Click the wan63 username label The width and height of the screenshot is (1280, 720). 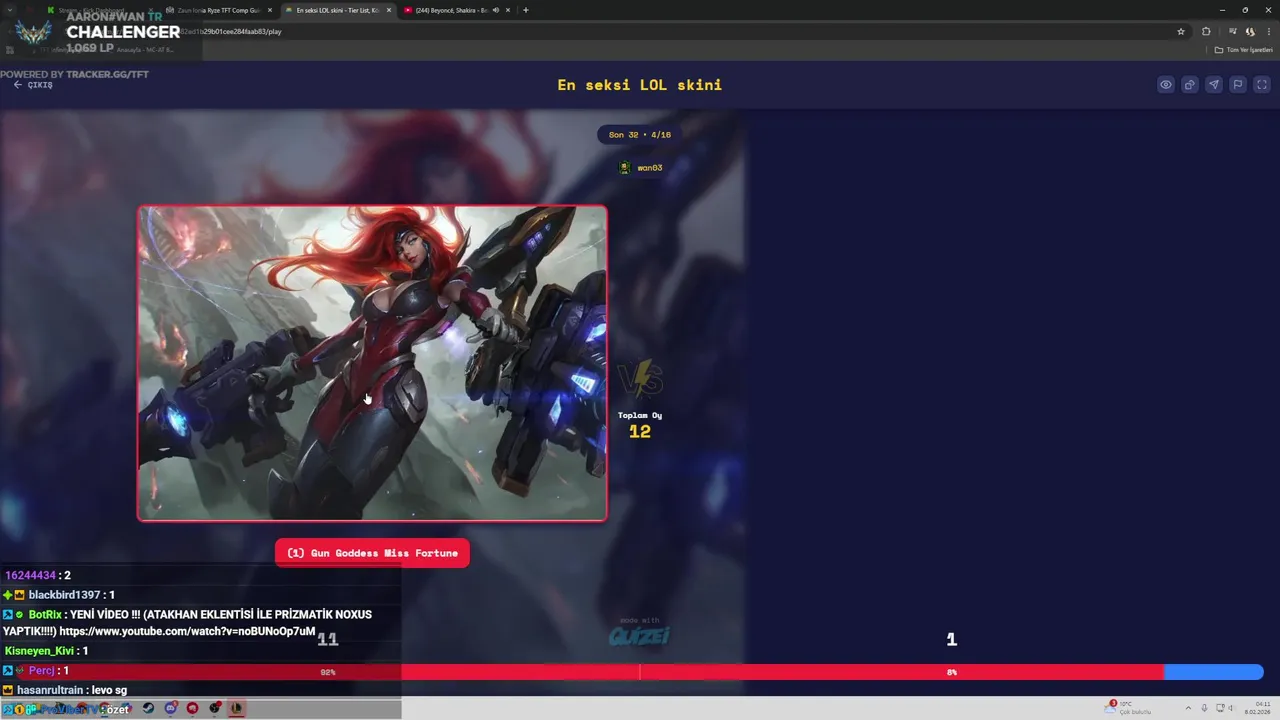click(x=650, y=168)
